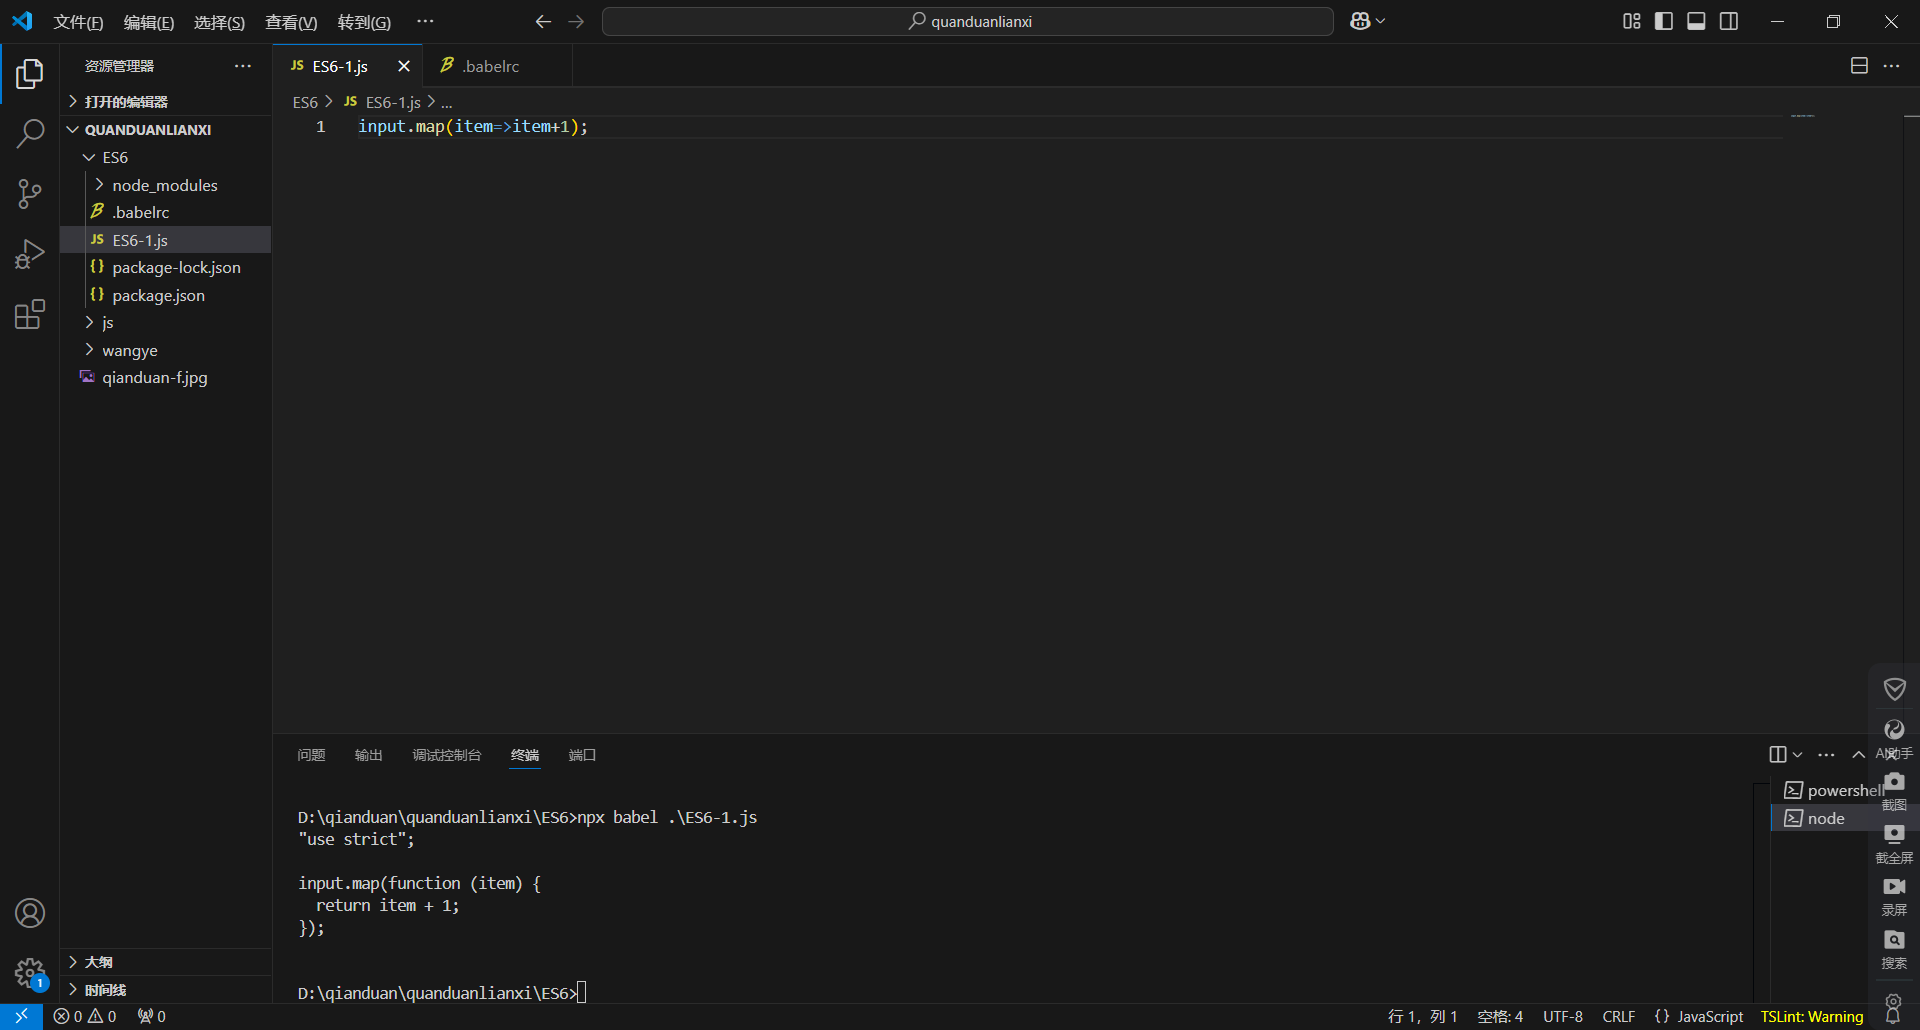Viewport: 1920px width, 1030px height.
Task: Open the 选择(S) menu
Action: (219, 22)
